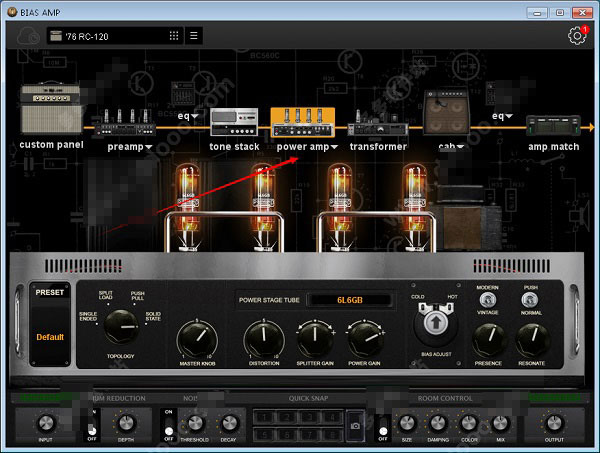The height and width of the screenshot is (453, 600).
Task: Select the tone stack module
Action: click(234, 122)
